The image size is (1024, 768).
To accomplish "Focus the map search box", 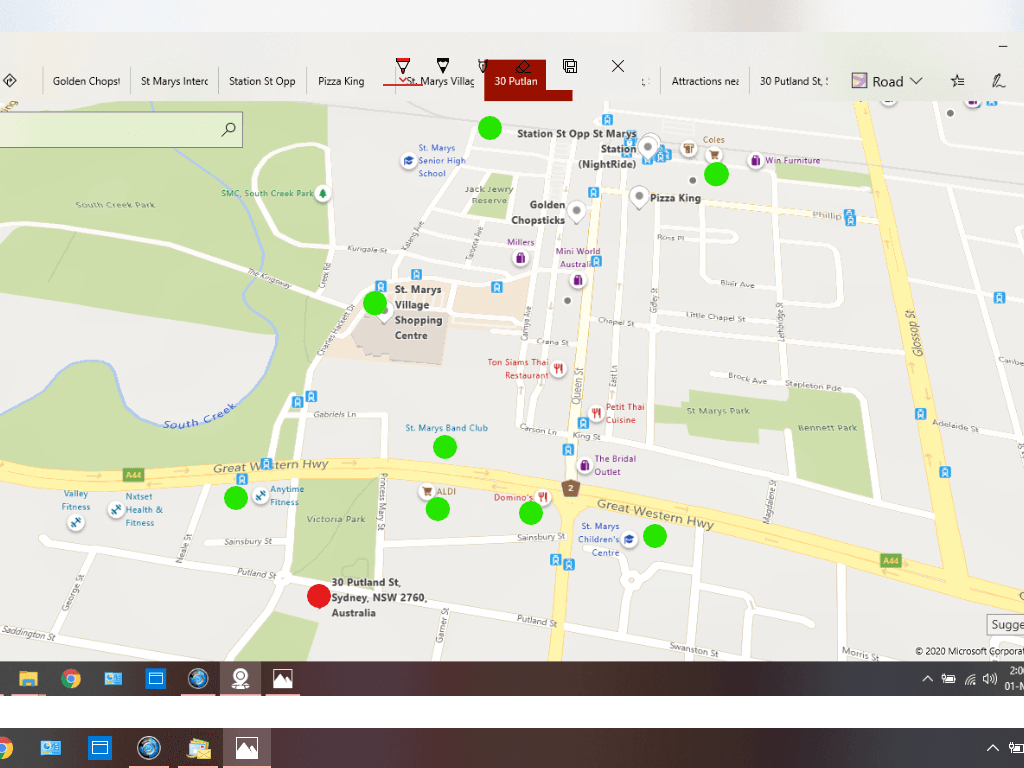I will click(x=120, y=129).
